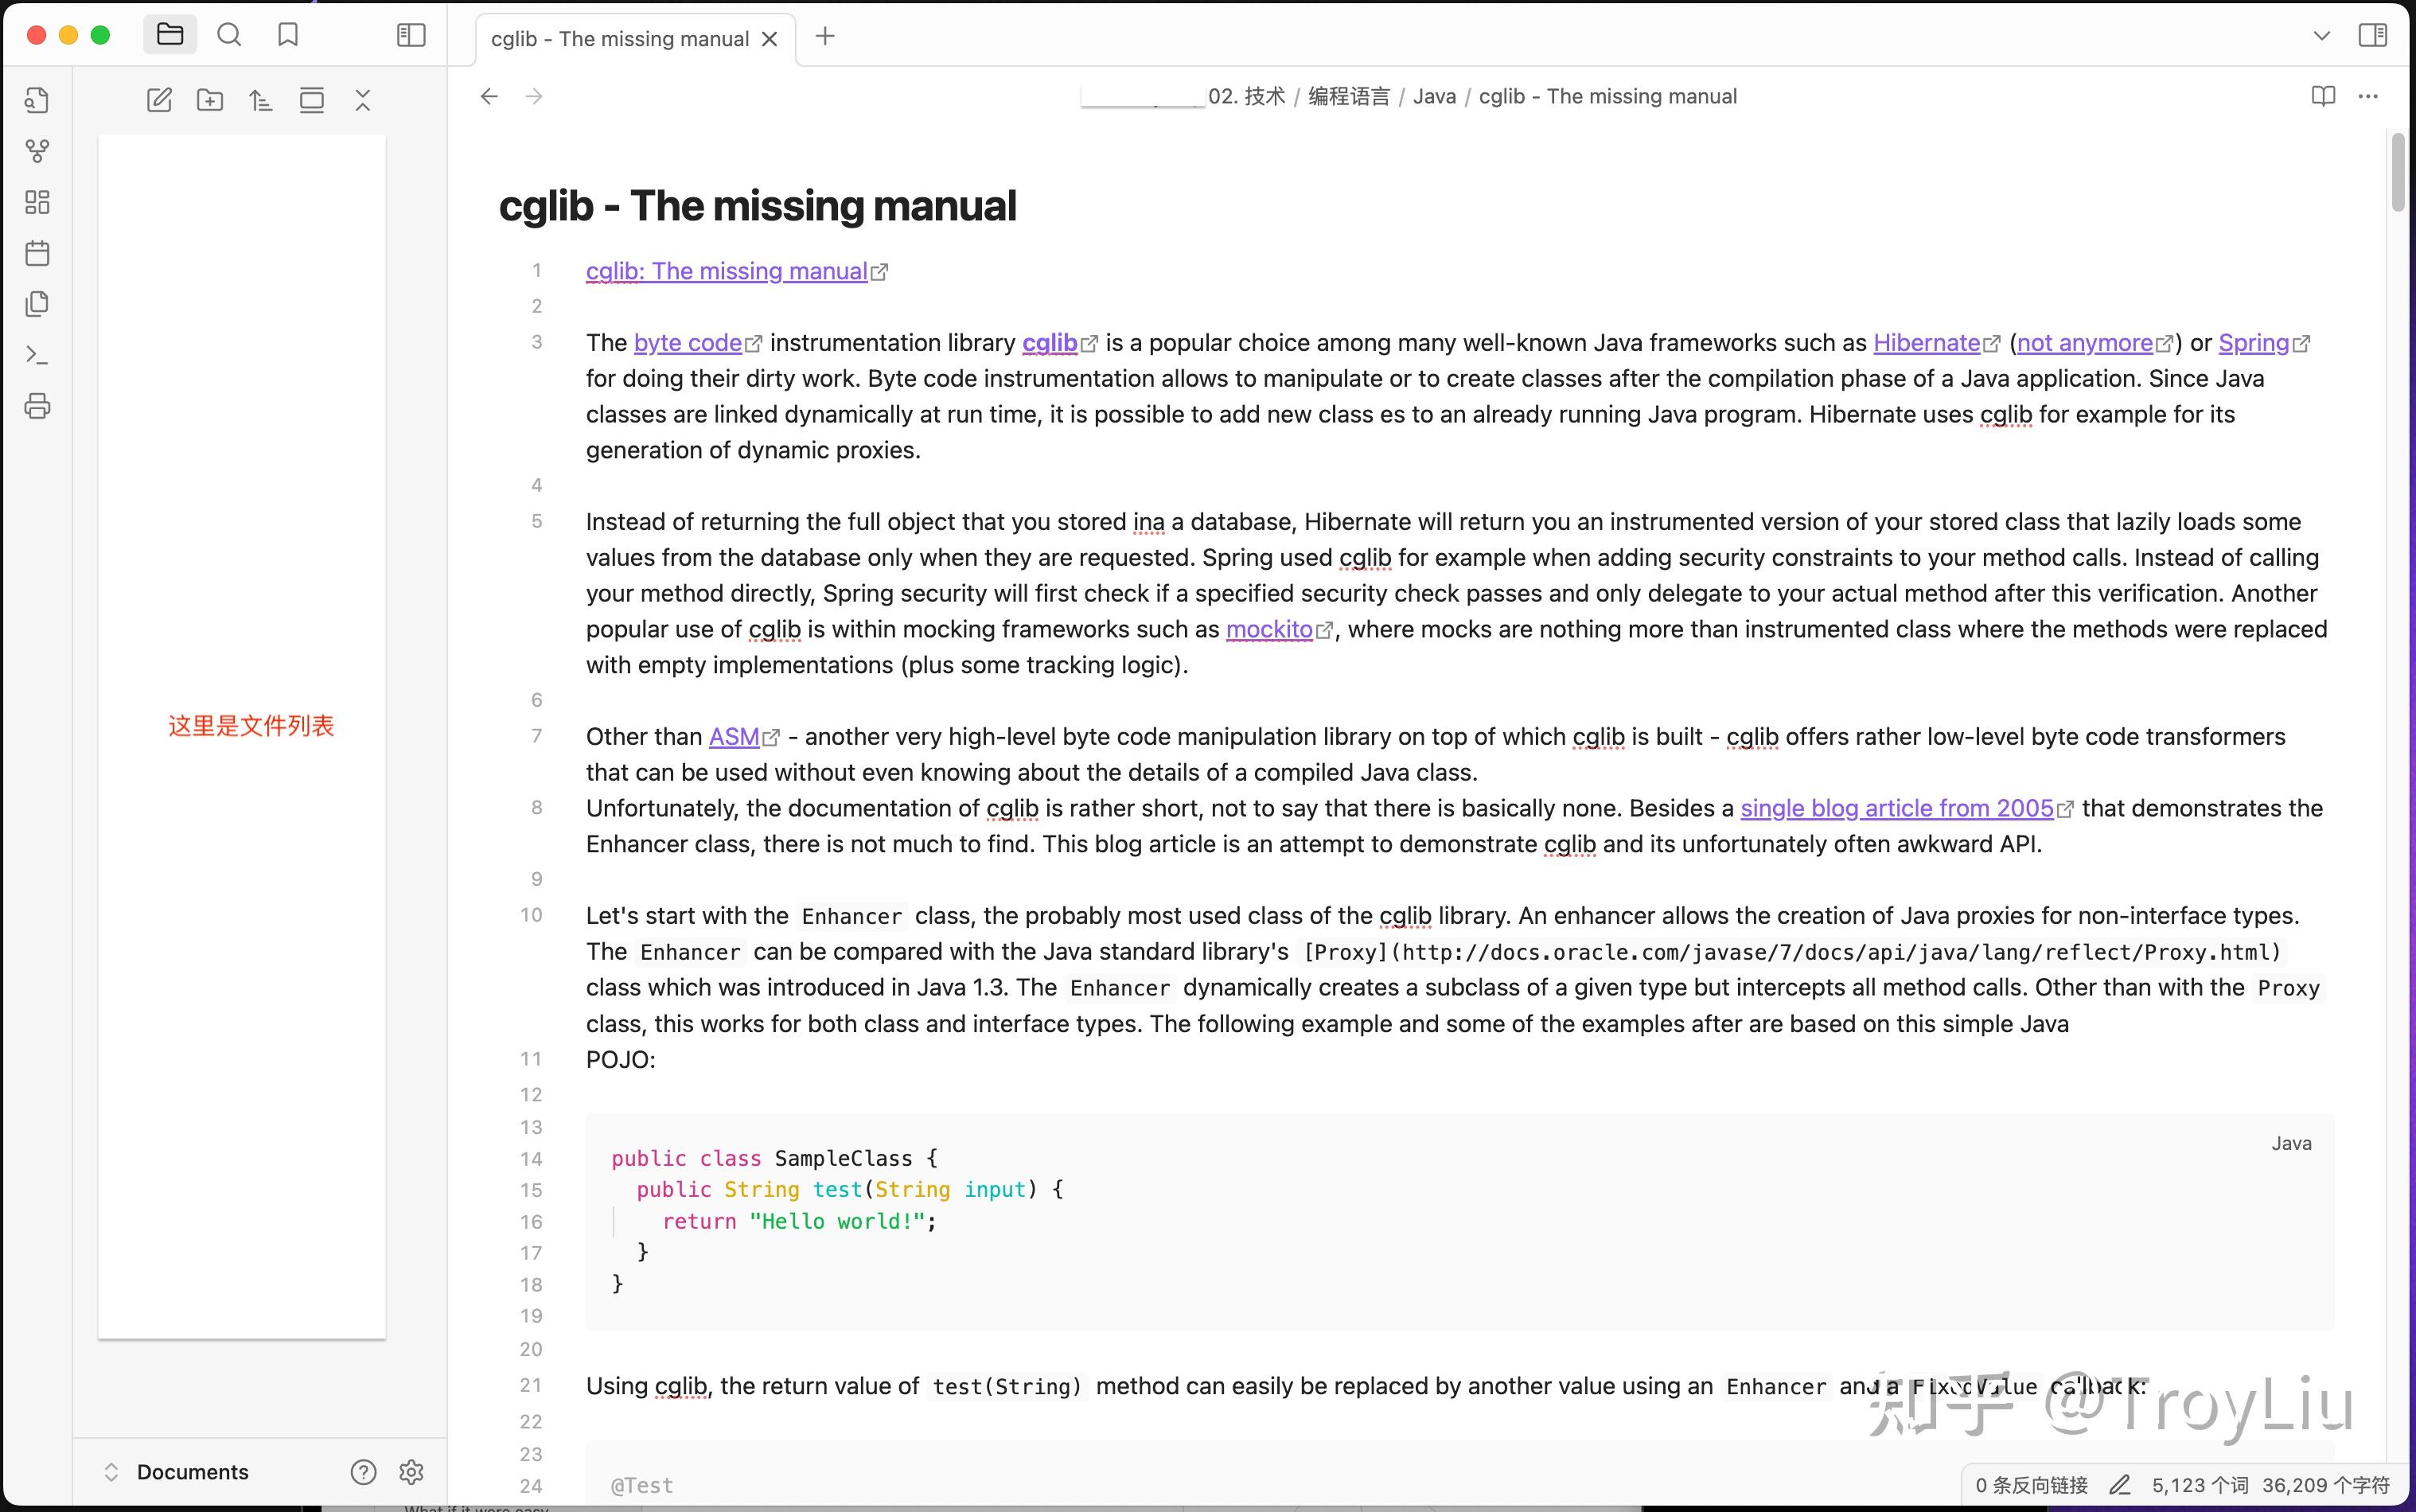2416x1512 pixels.
Task: Toggle the right sidebar
Action: click(2372, 36)
